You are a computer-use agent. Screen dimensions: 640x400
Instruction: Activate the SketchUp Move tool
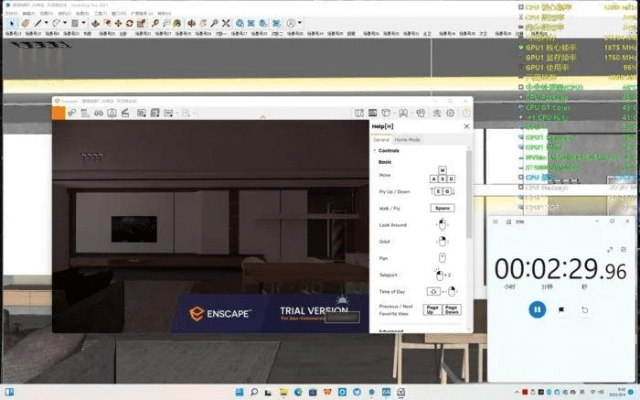118,22
